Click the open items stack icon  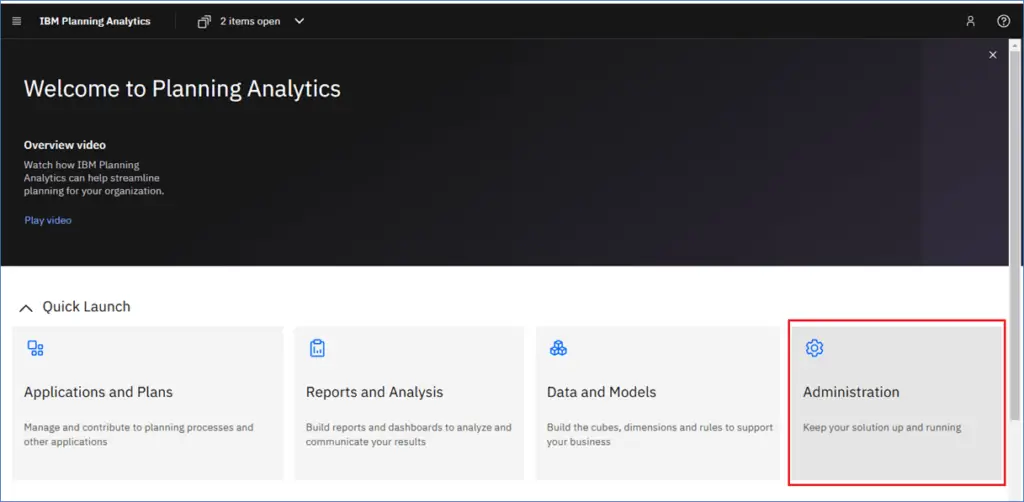click(x=204, y=22)
